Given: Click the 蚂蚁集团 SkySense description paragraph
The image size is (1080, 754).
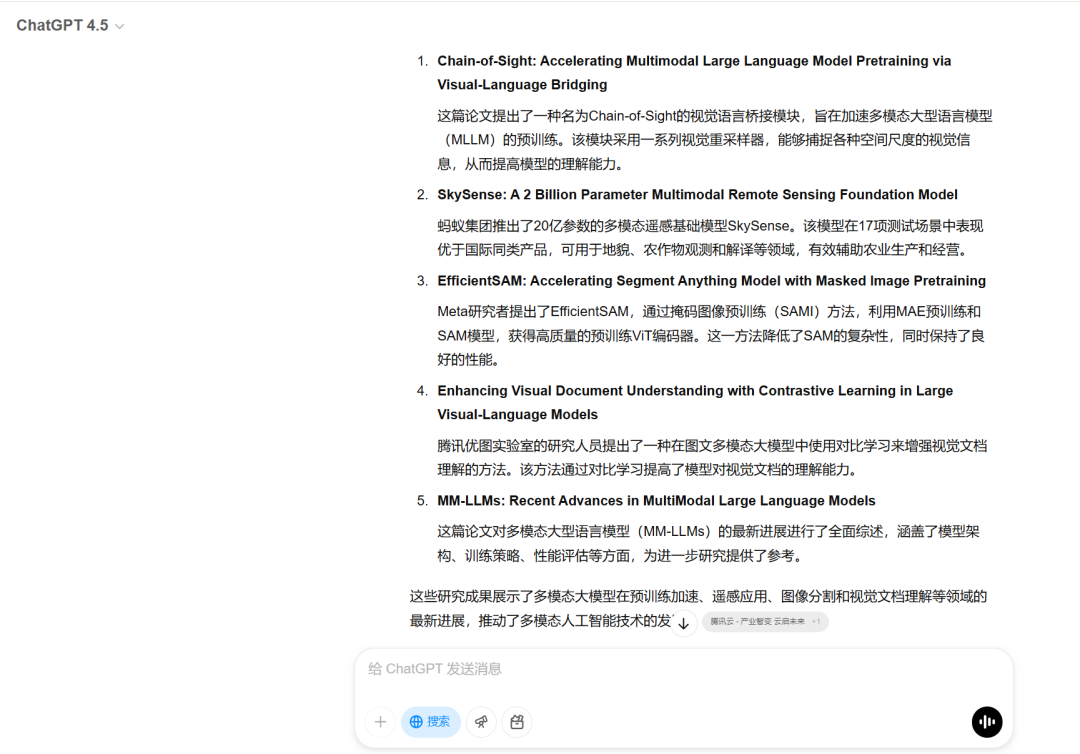Looking at the screenshot, I should pos(710,238).
